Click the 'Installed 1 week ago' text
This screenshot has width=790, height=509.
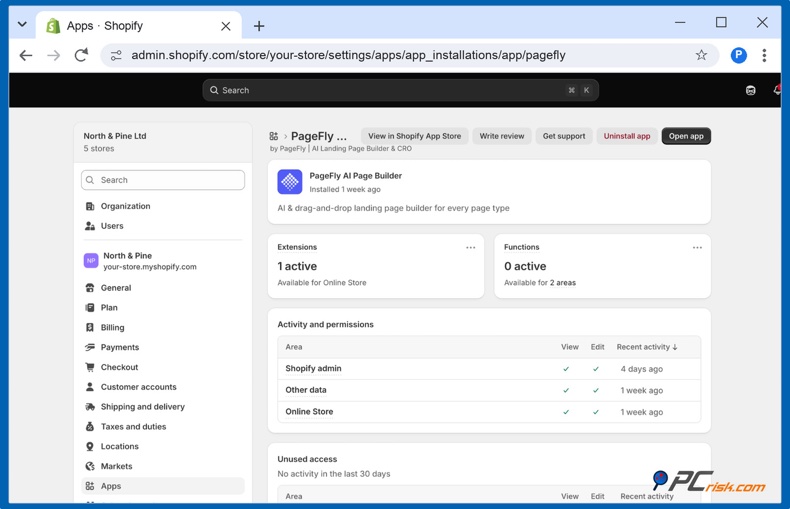(345, 189)
